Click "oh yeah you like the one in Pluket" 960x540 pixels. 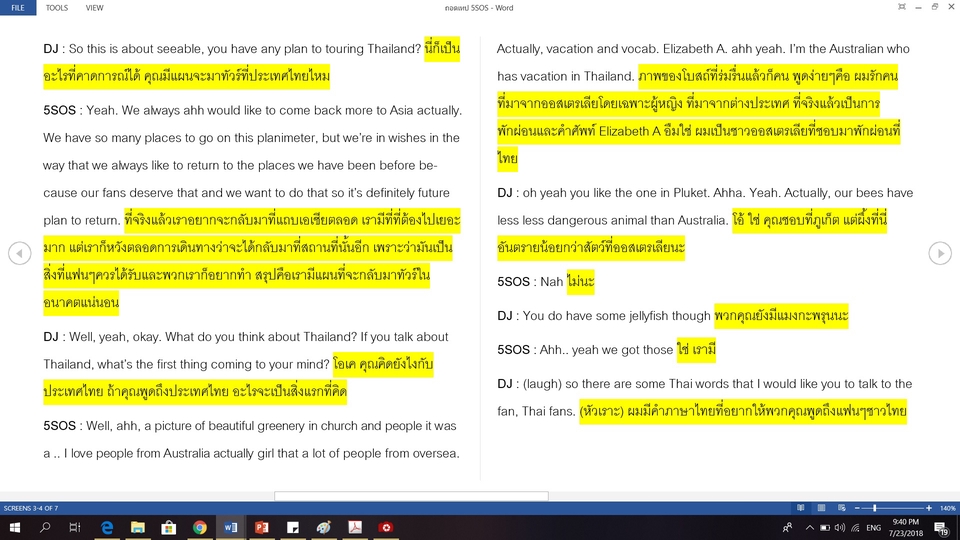(x=617, y=193)
